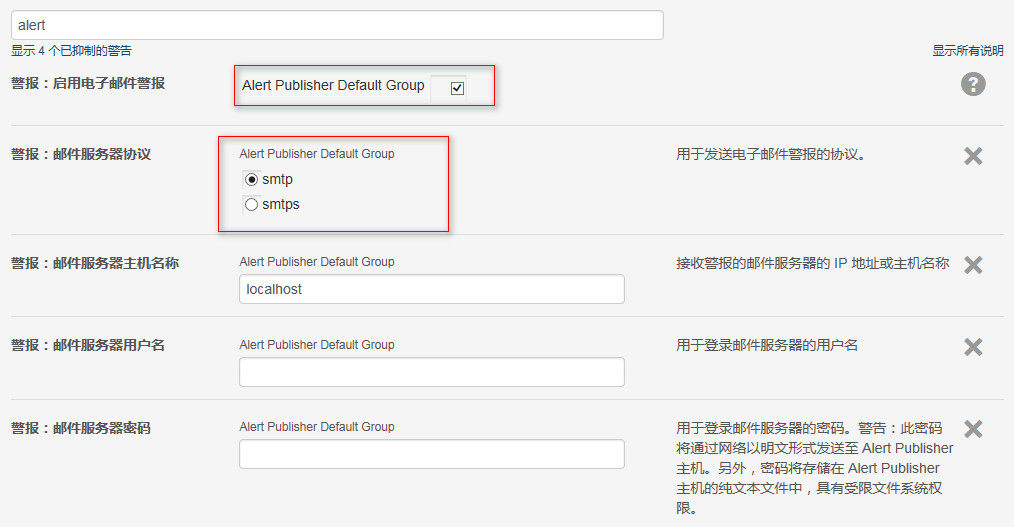Viewport: 1014px width, 527px height.
Task: Click the mail server password input field
Action: click(431, 454)
